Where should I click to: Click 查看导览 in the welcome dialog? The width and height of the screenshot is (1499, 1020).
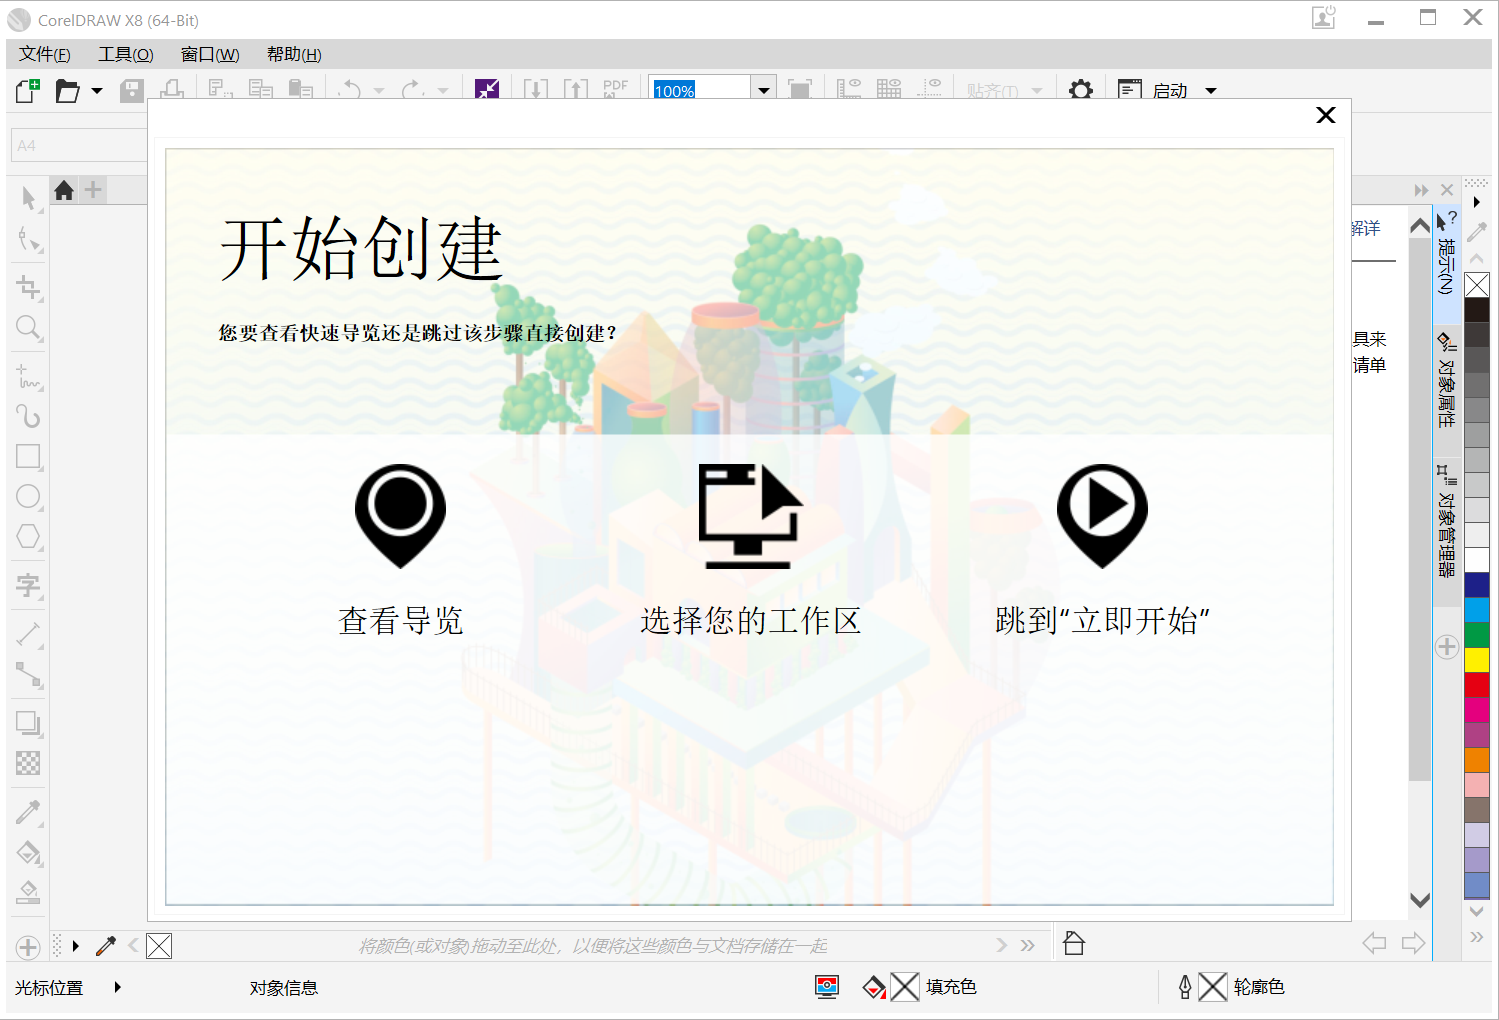[x=400, y=620]
